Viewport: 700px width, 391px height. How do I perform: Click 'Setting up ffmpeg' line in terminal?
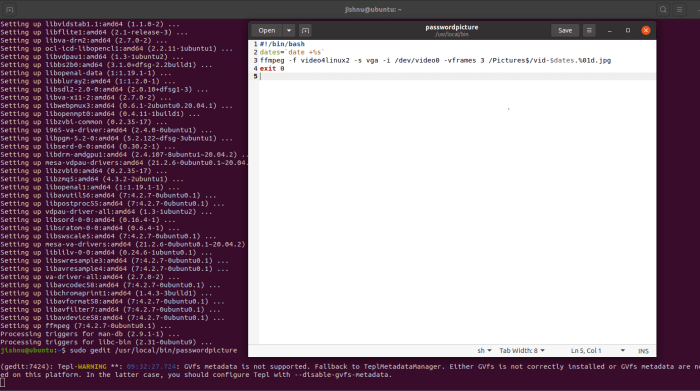86,326
